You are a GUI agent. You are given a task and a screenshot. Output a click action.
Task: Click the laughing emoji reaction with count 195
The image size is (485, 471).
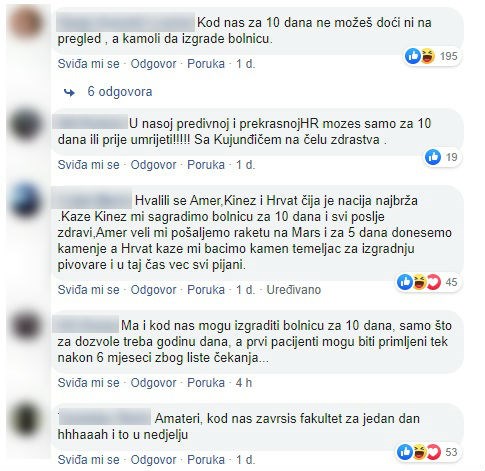click(427, 56)
